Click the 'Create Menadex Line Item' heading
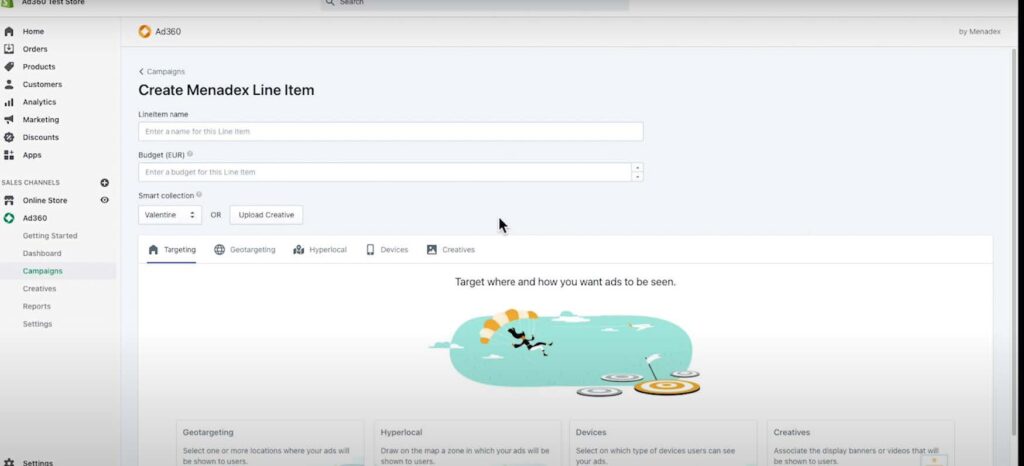 [x=226, y=90]
